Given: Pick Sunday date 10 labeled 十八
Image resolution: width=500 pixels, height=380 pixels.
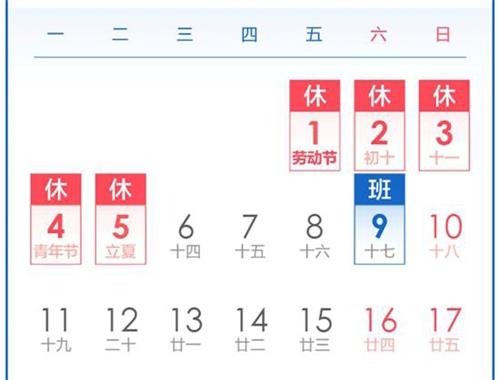Looking at the screenshot, I should [x=445, y=236].
